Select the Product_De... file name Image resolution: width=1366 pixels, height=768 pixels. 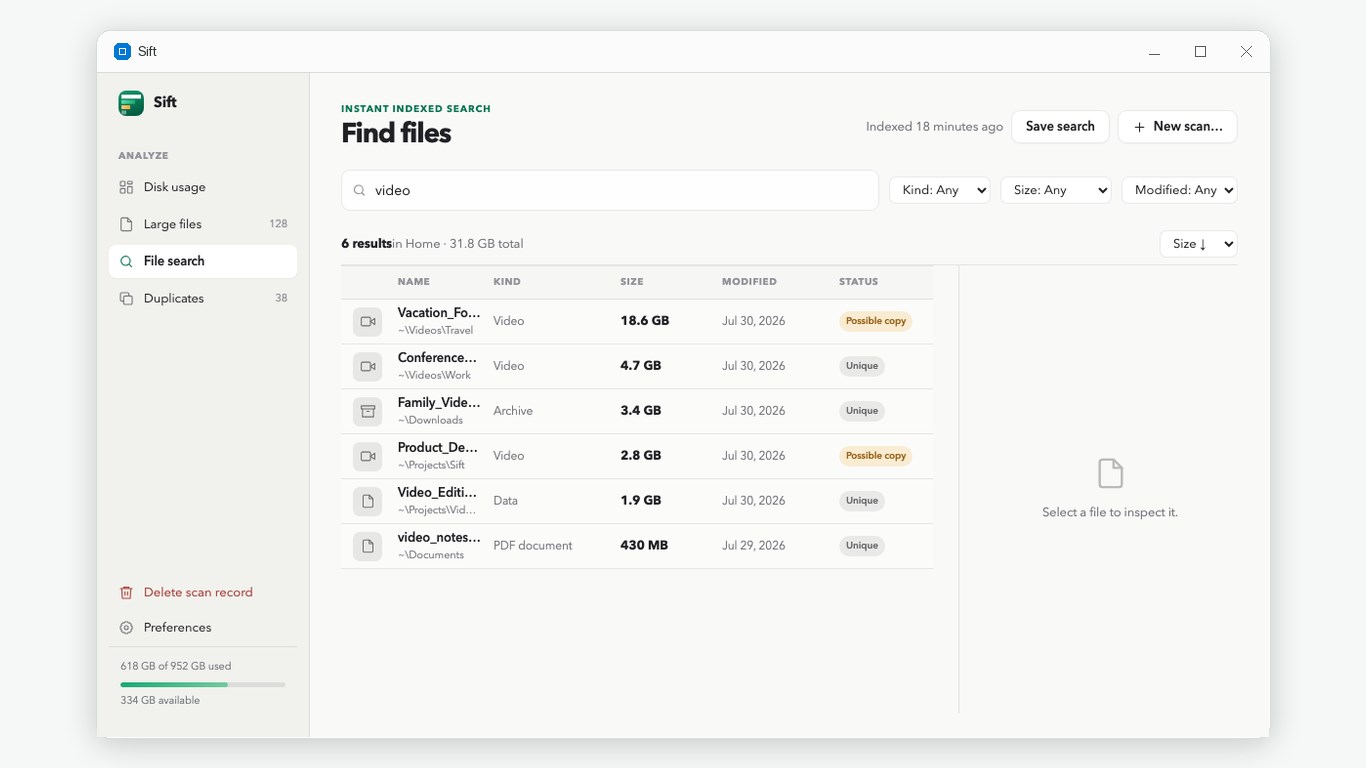tap(437, 448)
